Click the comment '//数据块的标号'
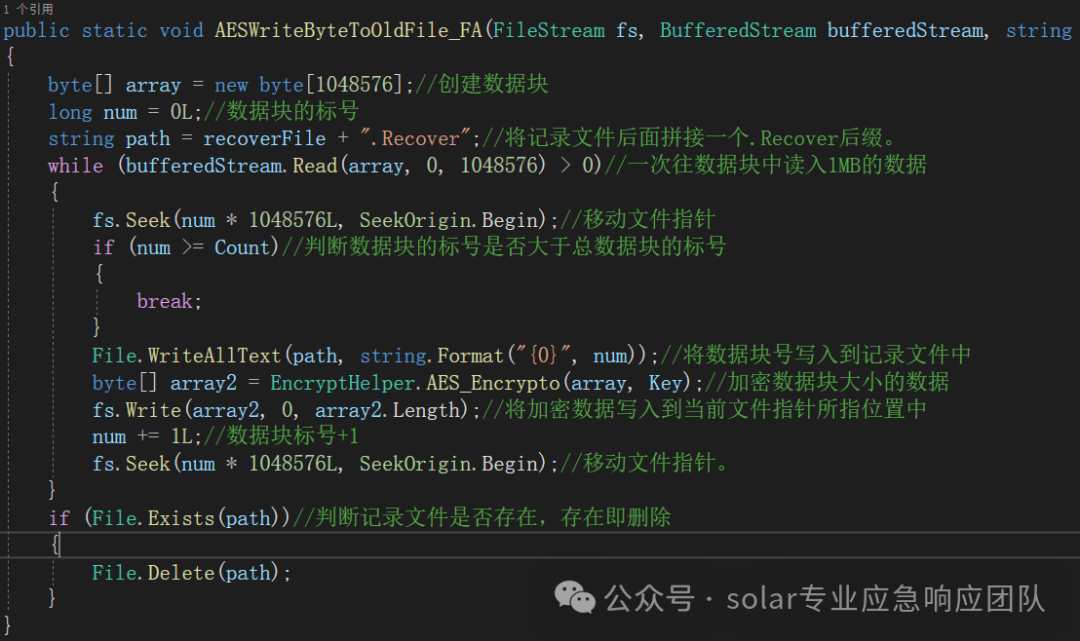This screenshot has height=641, width=1080. tap(282, 111)
